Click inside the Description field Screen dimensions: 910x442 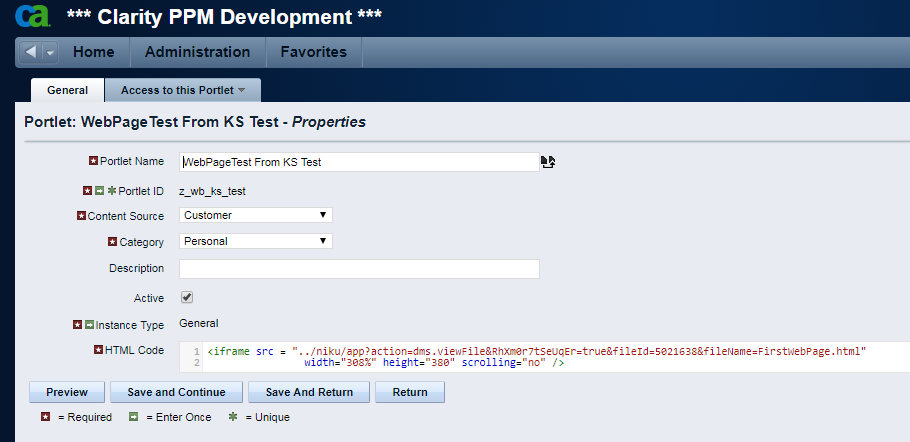359,269
